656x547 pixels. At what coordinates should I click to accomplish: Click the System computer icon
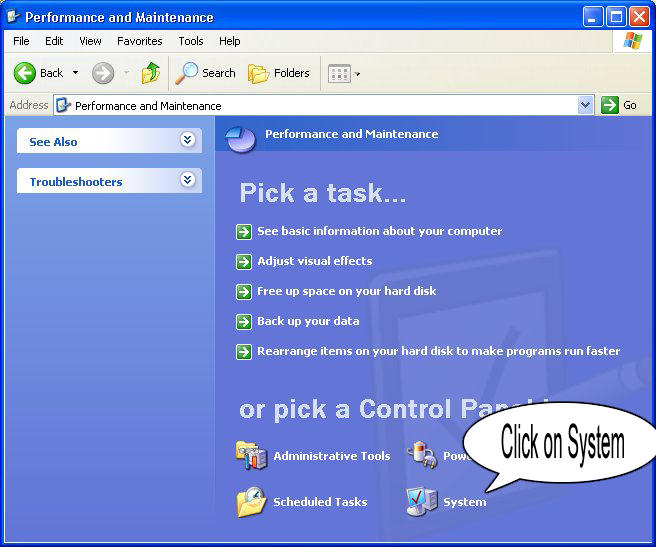422,501
